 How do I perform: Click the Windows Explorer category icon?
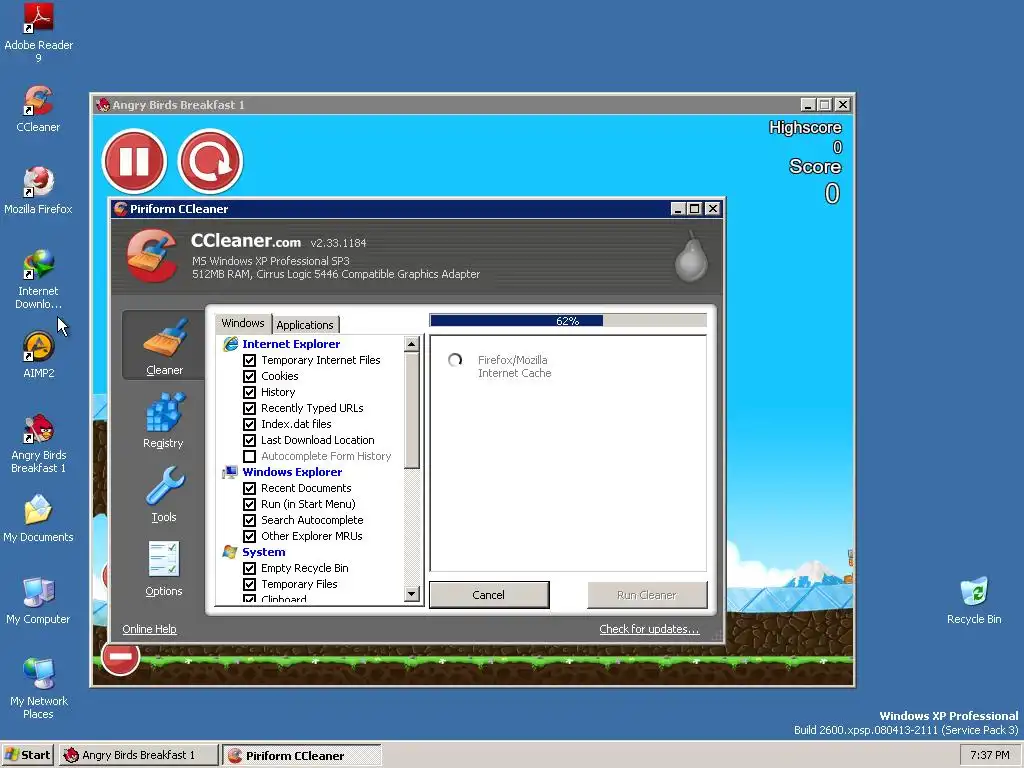point(230,472)
